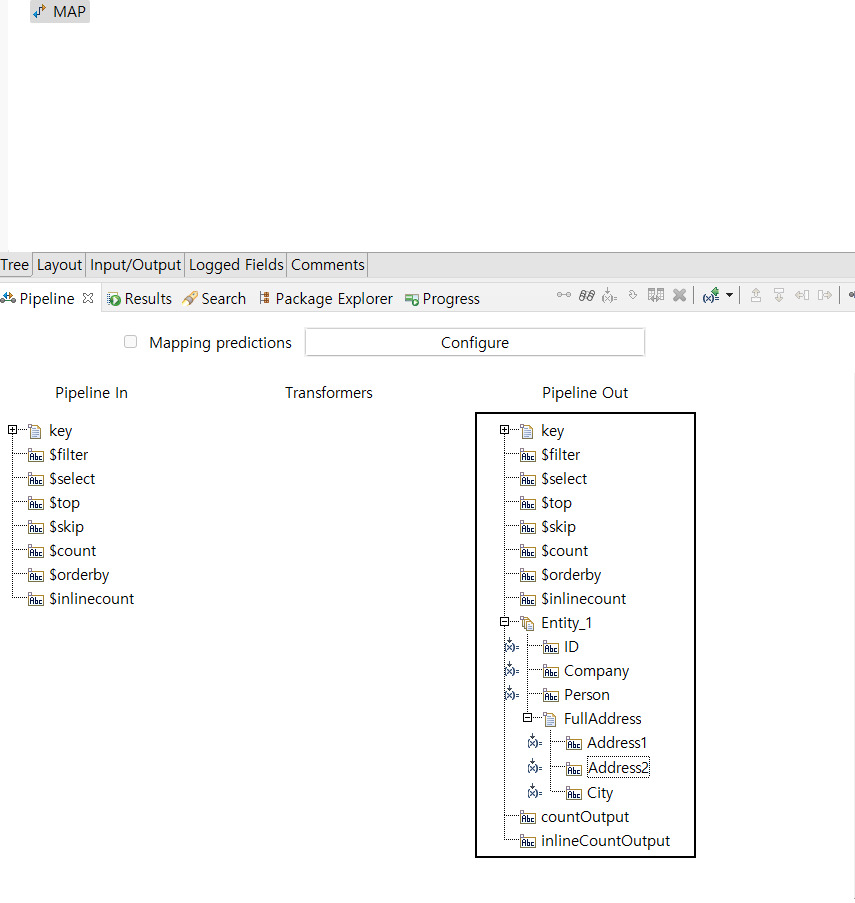Select $orderby in the Pipeline In tree
This screenshot has height=903, width=855.
click(x=79, y=575)
